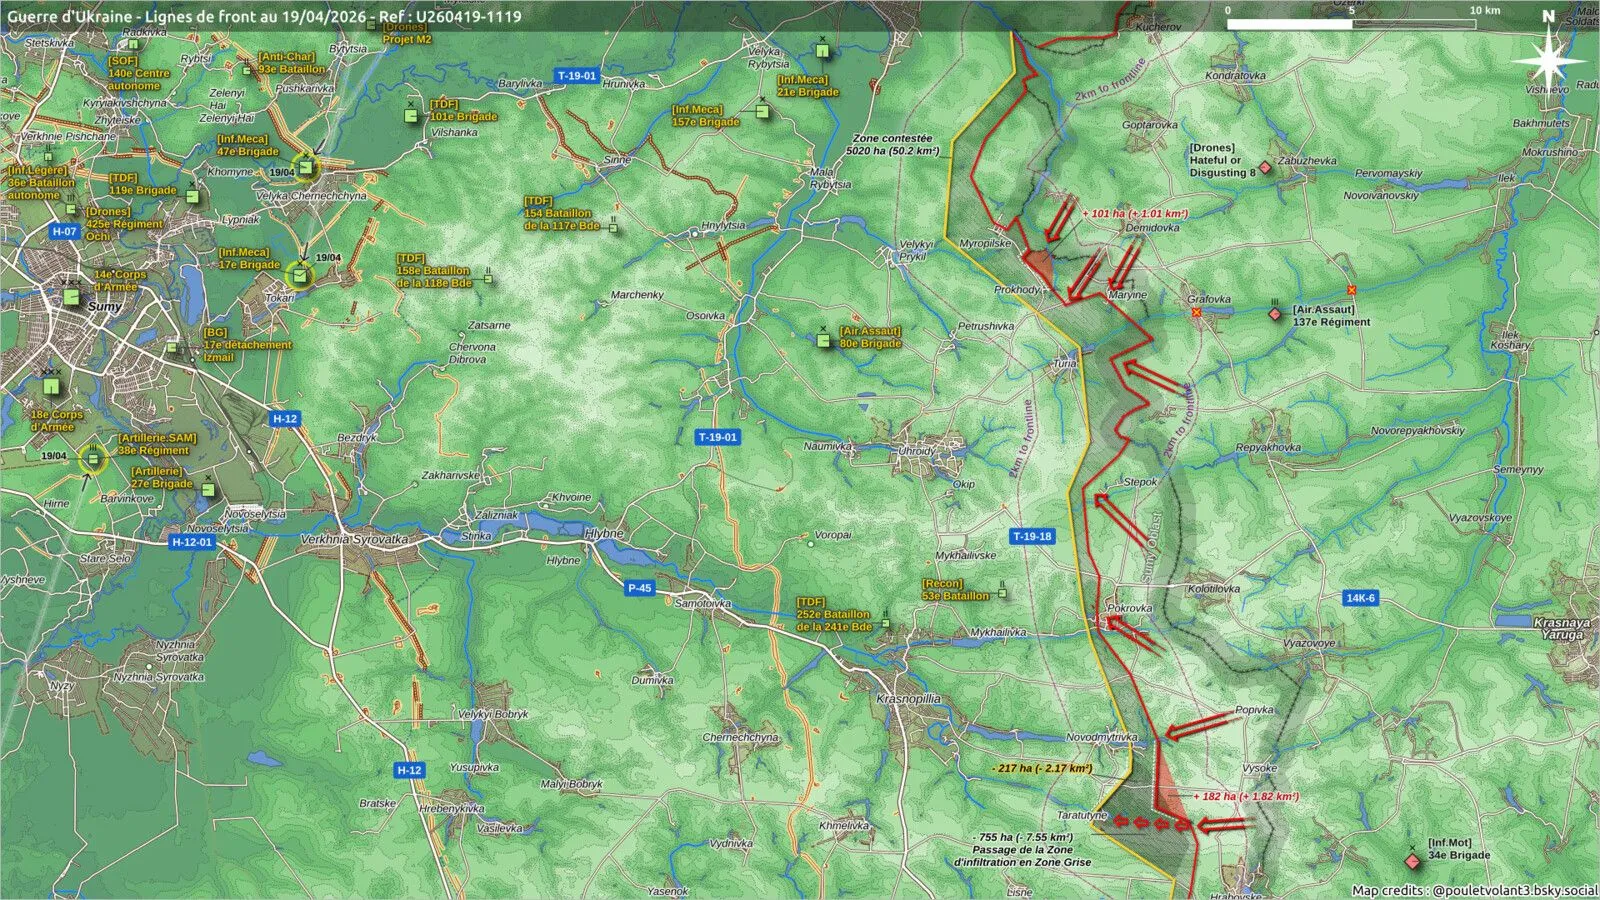Click the Taratutyne village label
The height and width of the screenshot is (900, 1600).
pos(1082,815)
